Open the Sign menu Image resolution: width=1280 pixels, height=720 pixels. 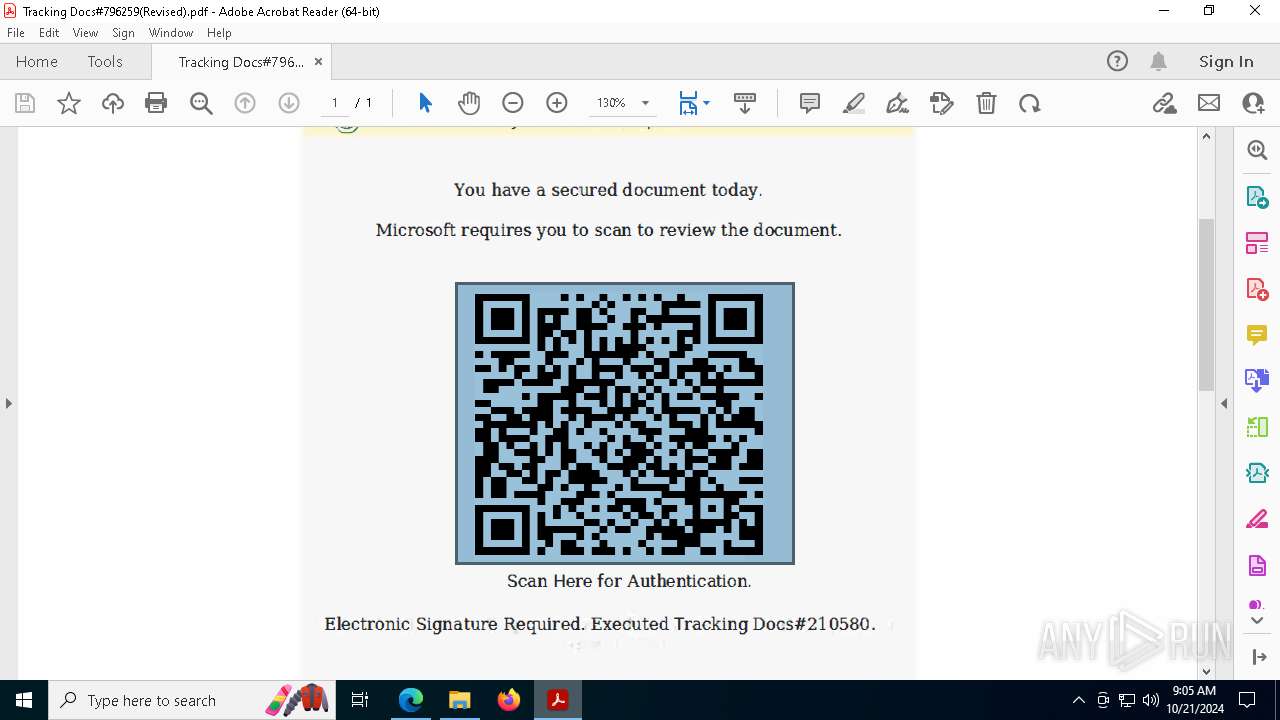click(x=123, y=33)
